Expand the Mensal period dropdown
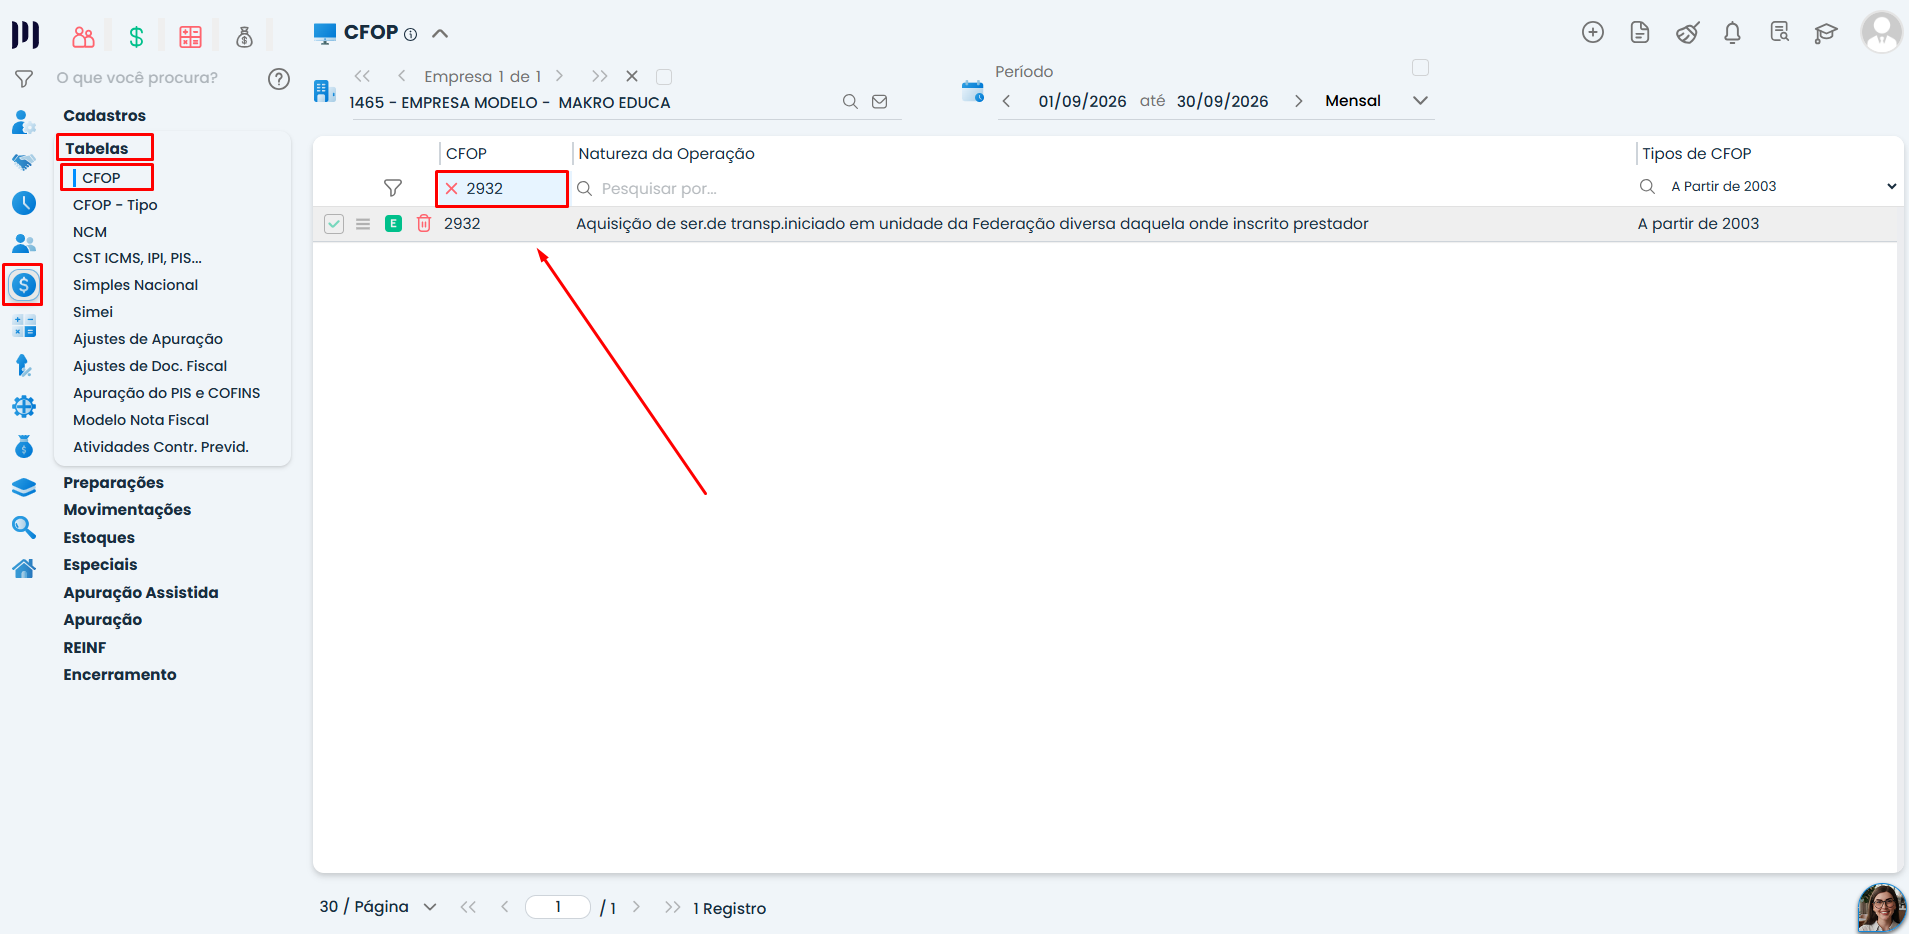Screen dimensions: 1909x934 click(1420, 101)
